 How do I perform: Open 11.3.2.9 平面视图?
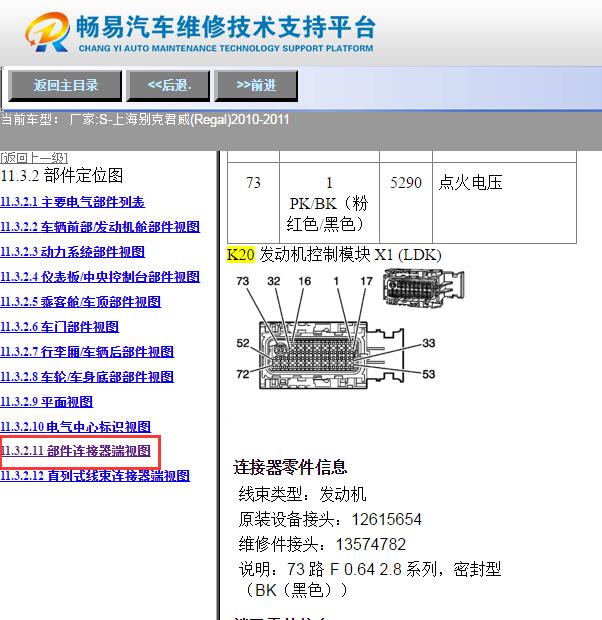47,402
